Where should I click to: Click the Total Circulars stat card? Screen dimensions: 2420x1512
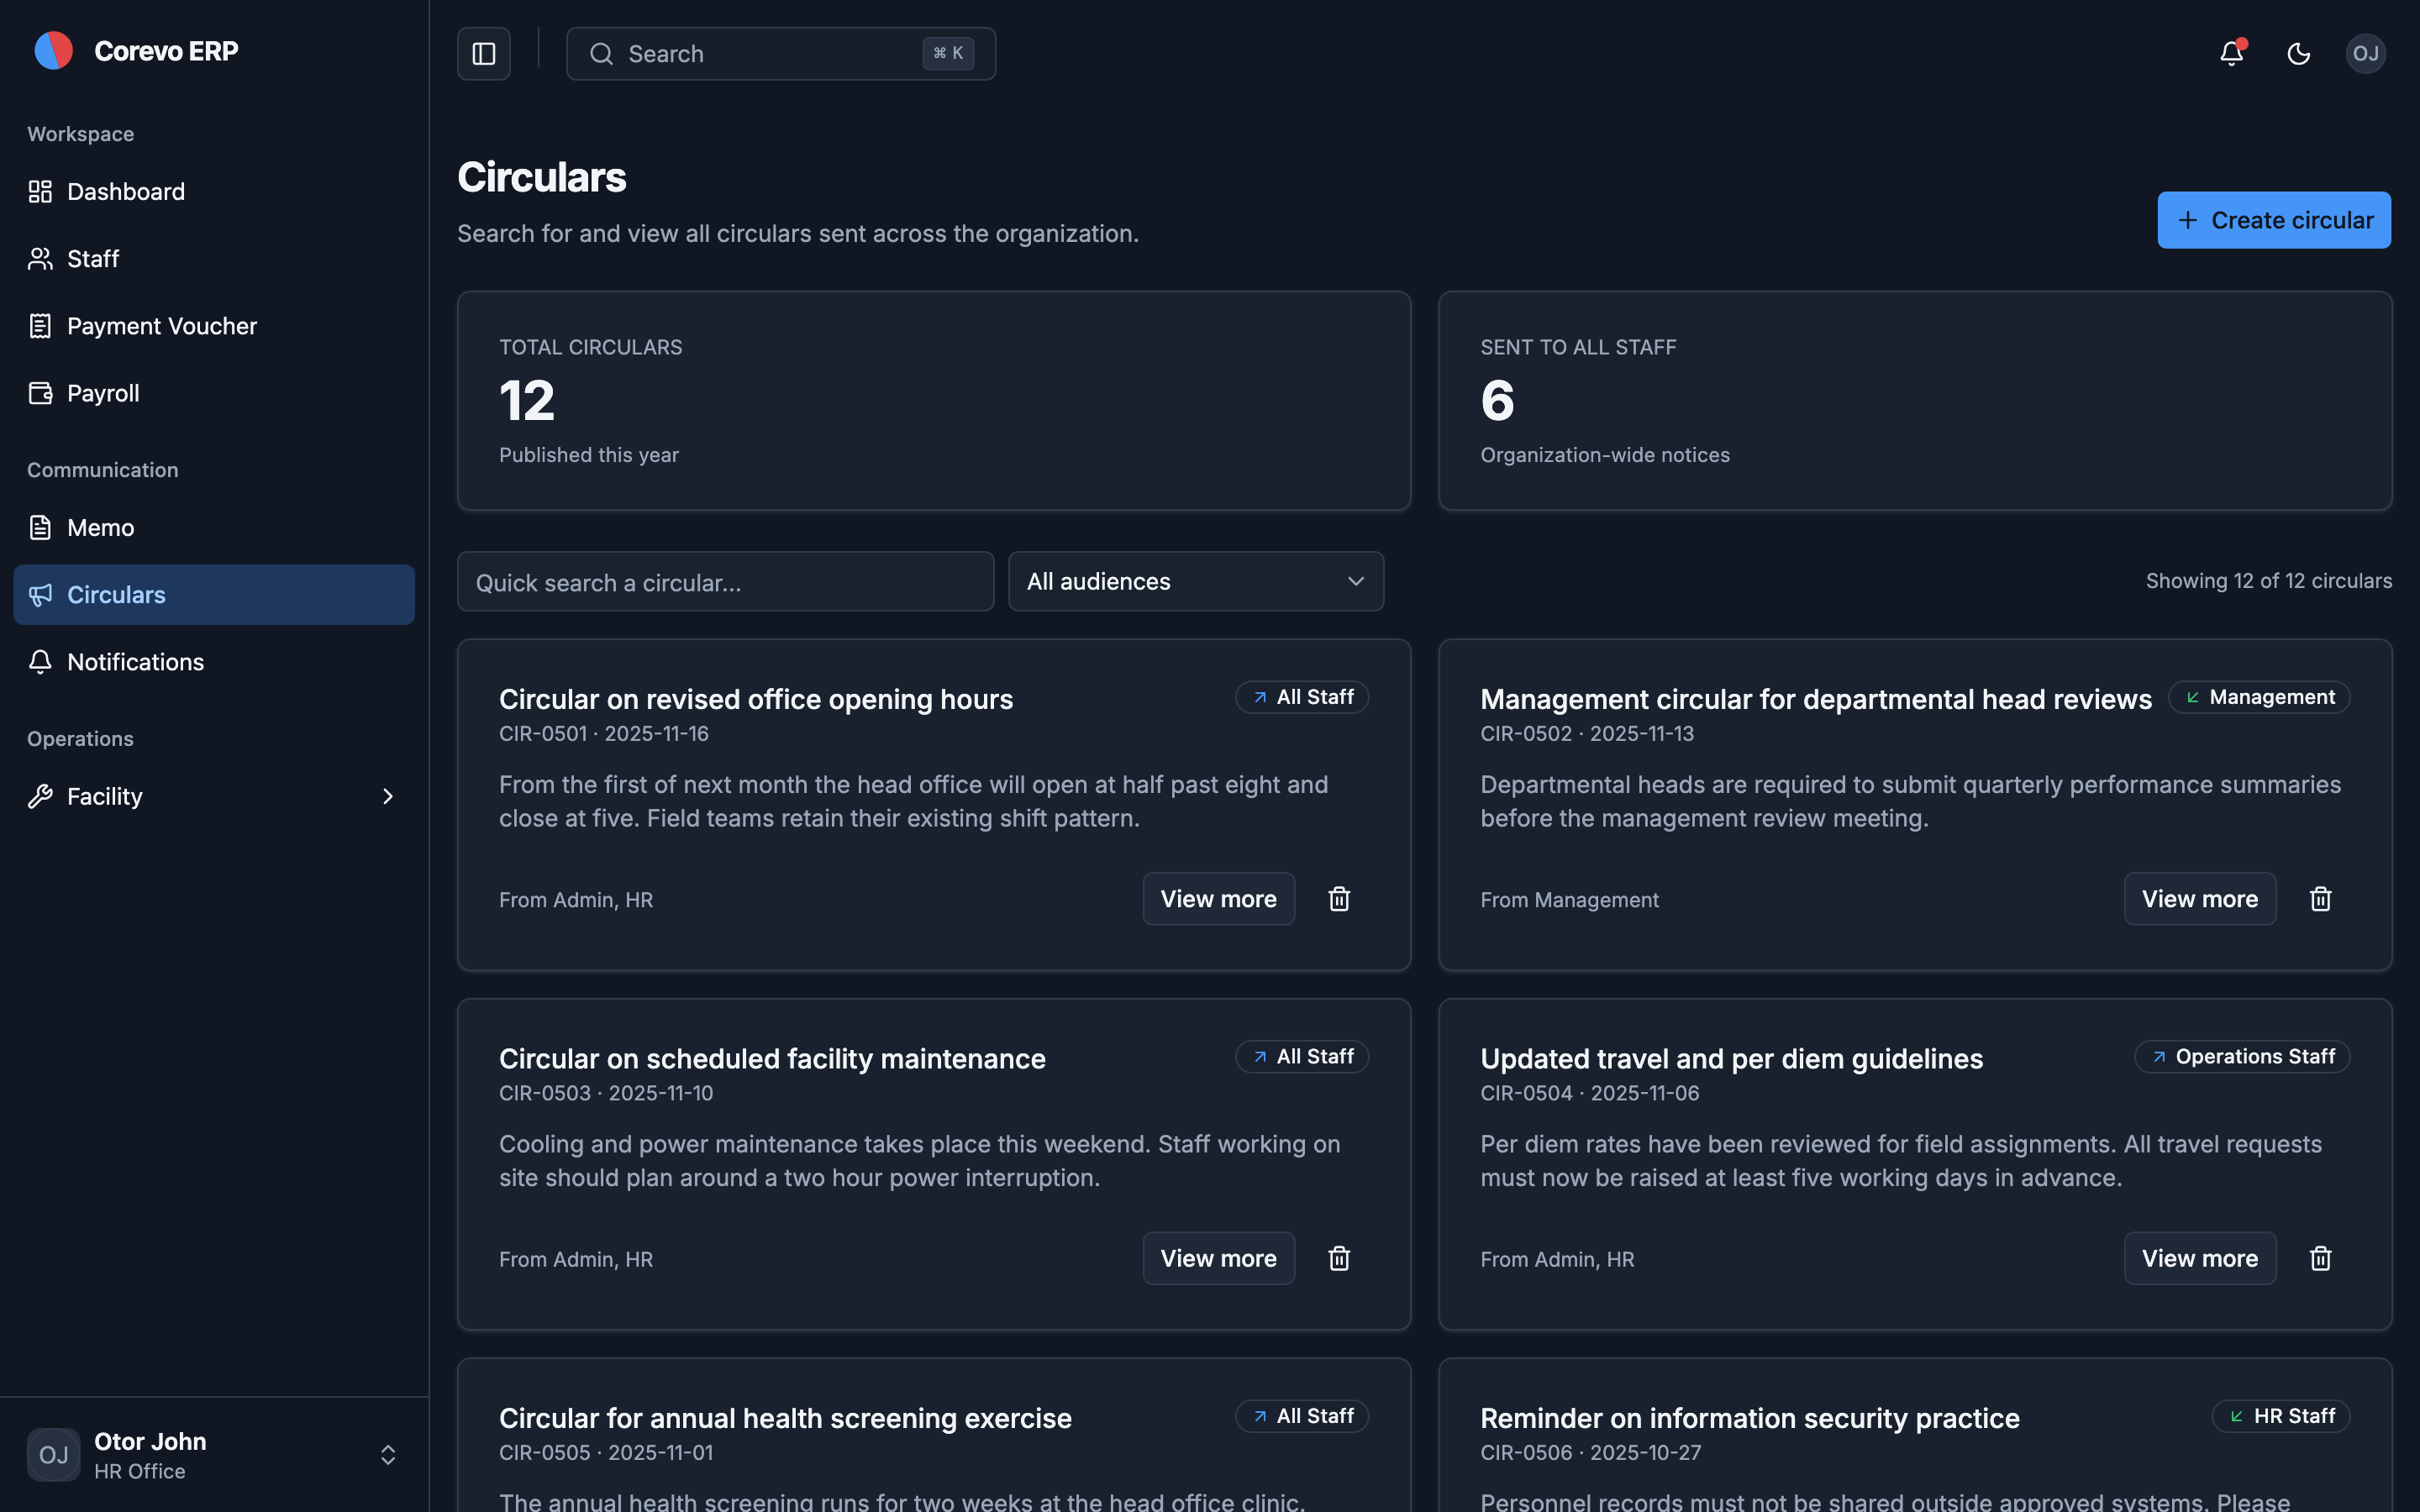pos(934,401)
